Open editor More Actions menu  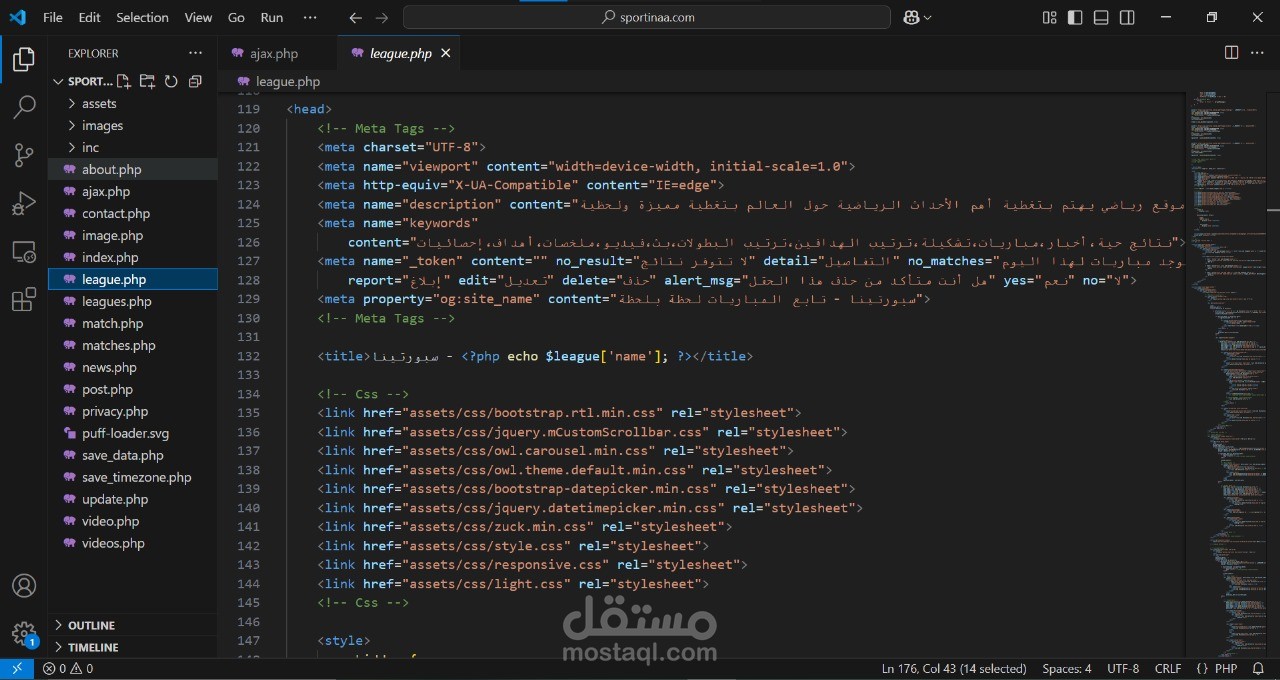coord(1259,53)
